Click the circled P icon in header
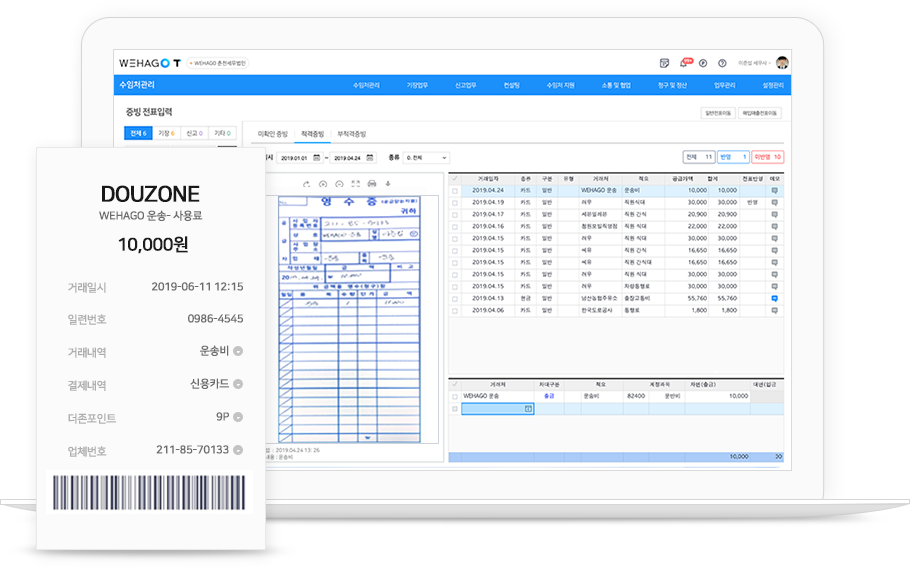 pos(703,63)
